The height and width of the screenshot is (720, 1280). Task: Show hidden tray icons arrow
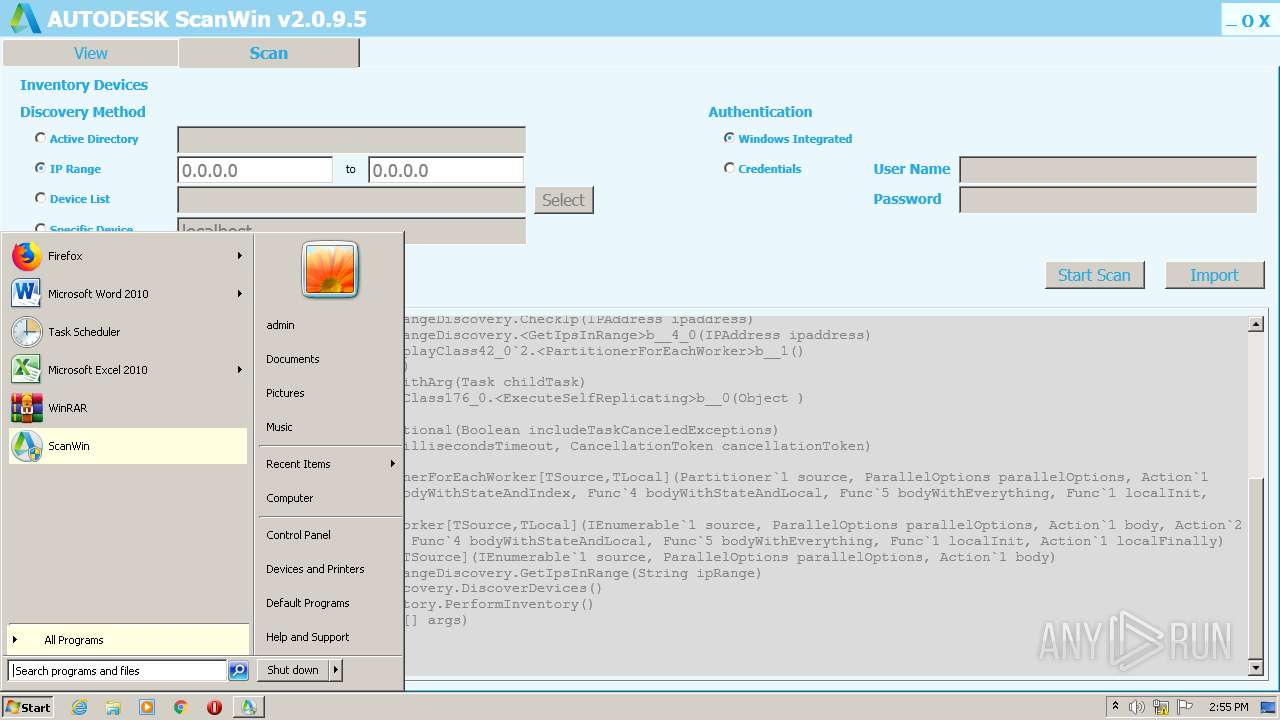[1115, 707]
